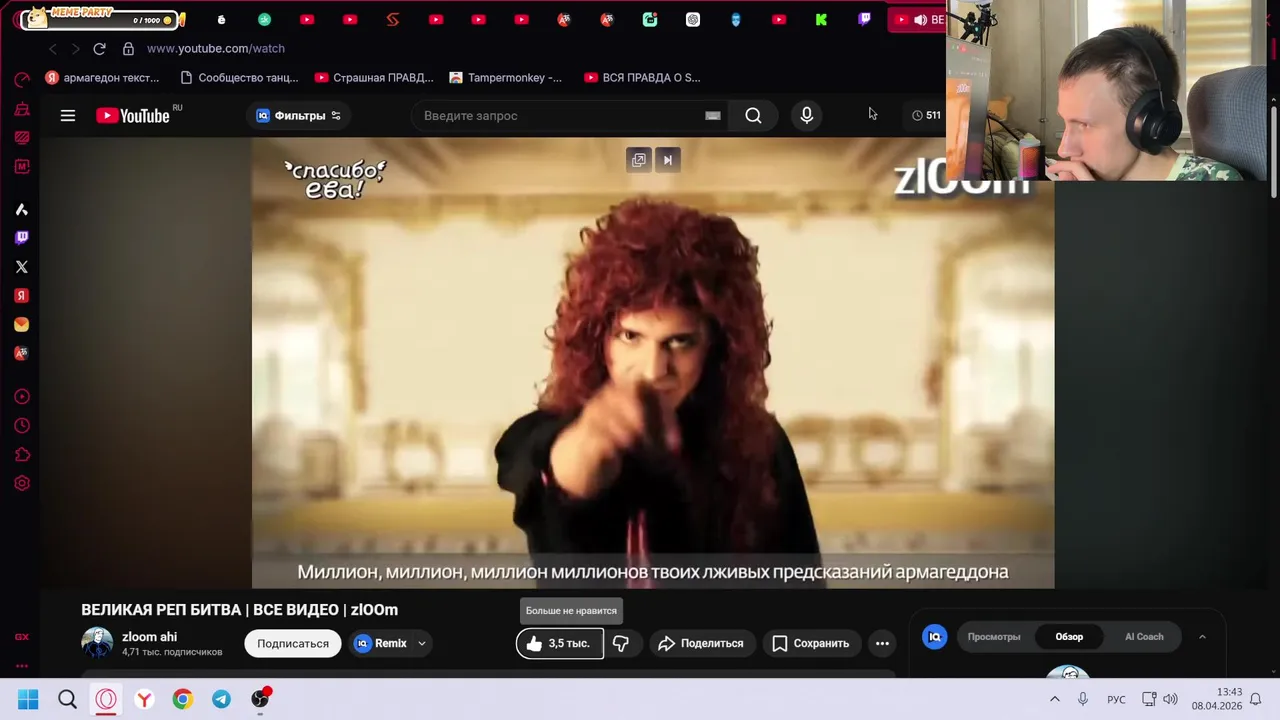This screenshot has height=720, width=1280.
Task: Share the video via Поделиться
Action: 701,643
